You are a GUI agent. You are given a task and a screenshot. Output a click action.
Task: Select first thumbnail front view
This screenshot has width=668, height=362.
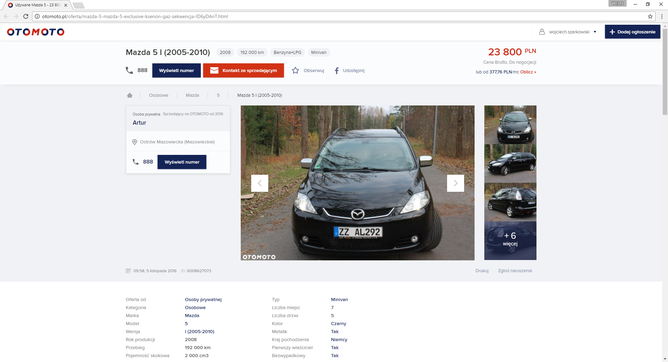[510, 124]
